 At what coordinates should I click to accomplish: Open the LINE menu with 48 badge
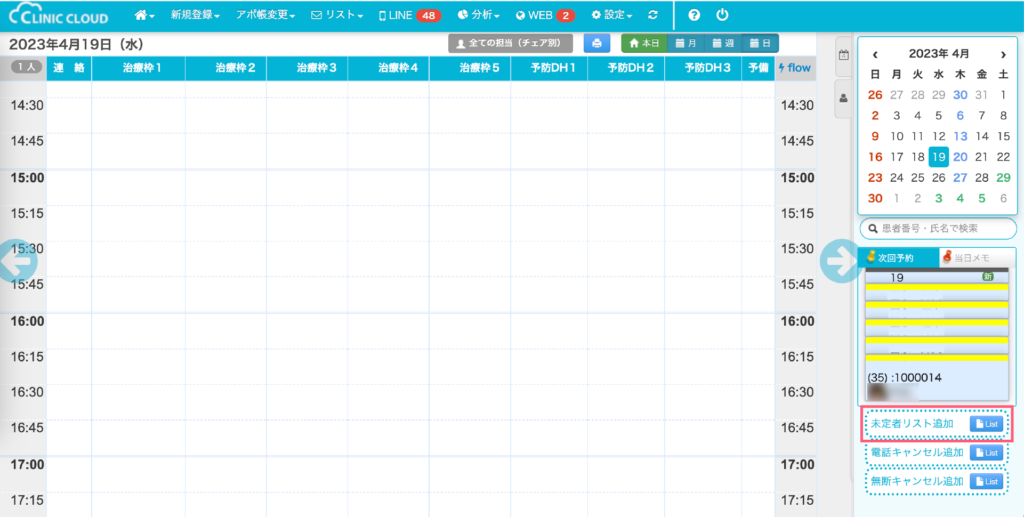coord(410,16)
